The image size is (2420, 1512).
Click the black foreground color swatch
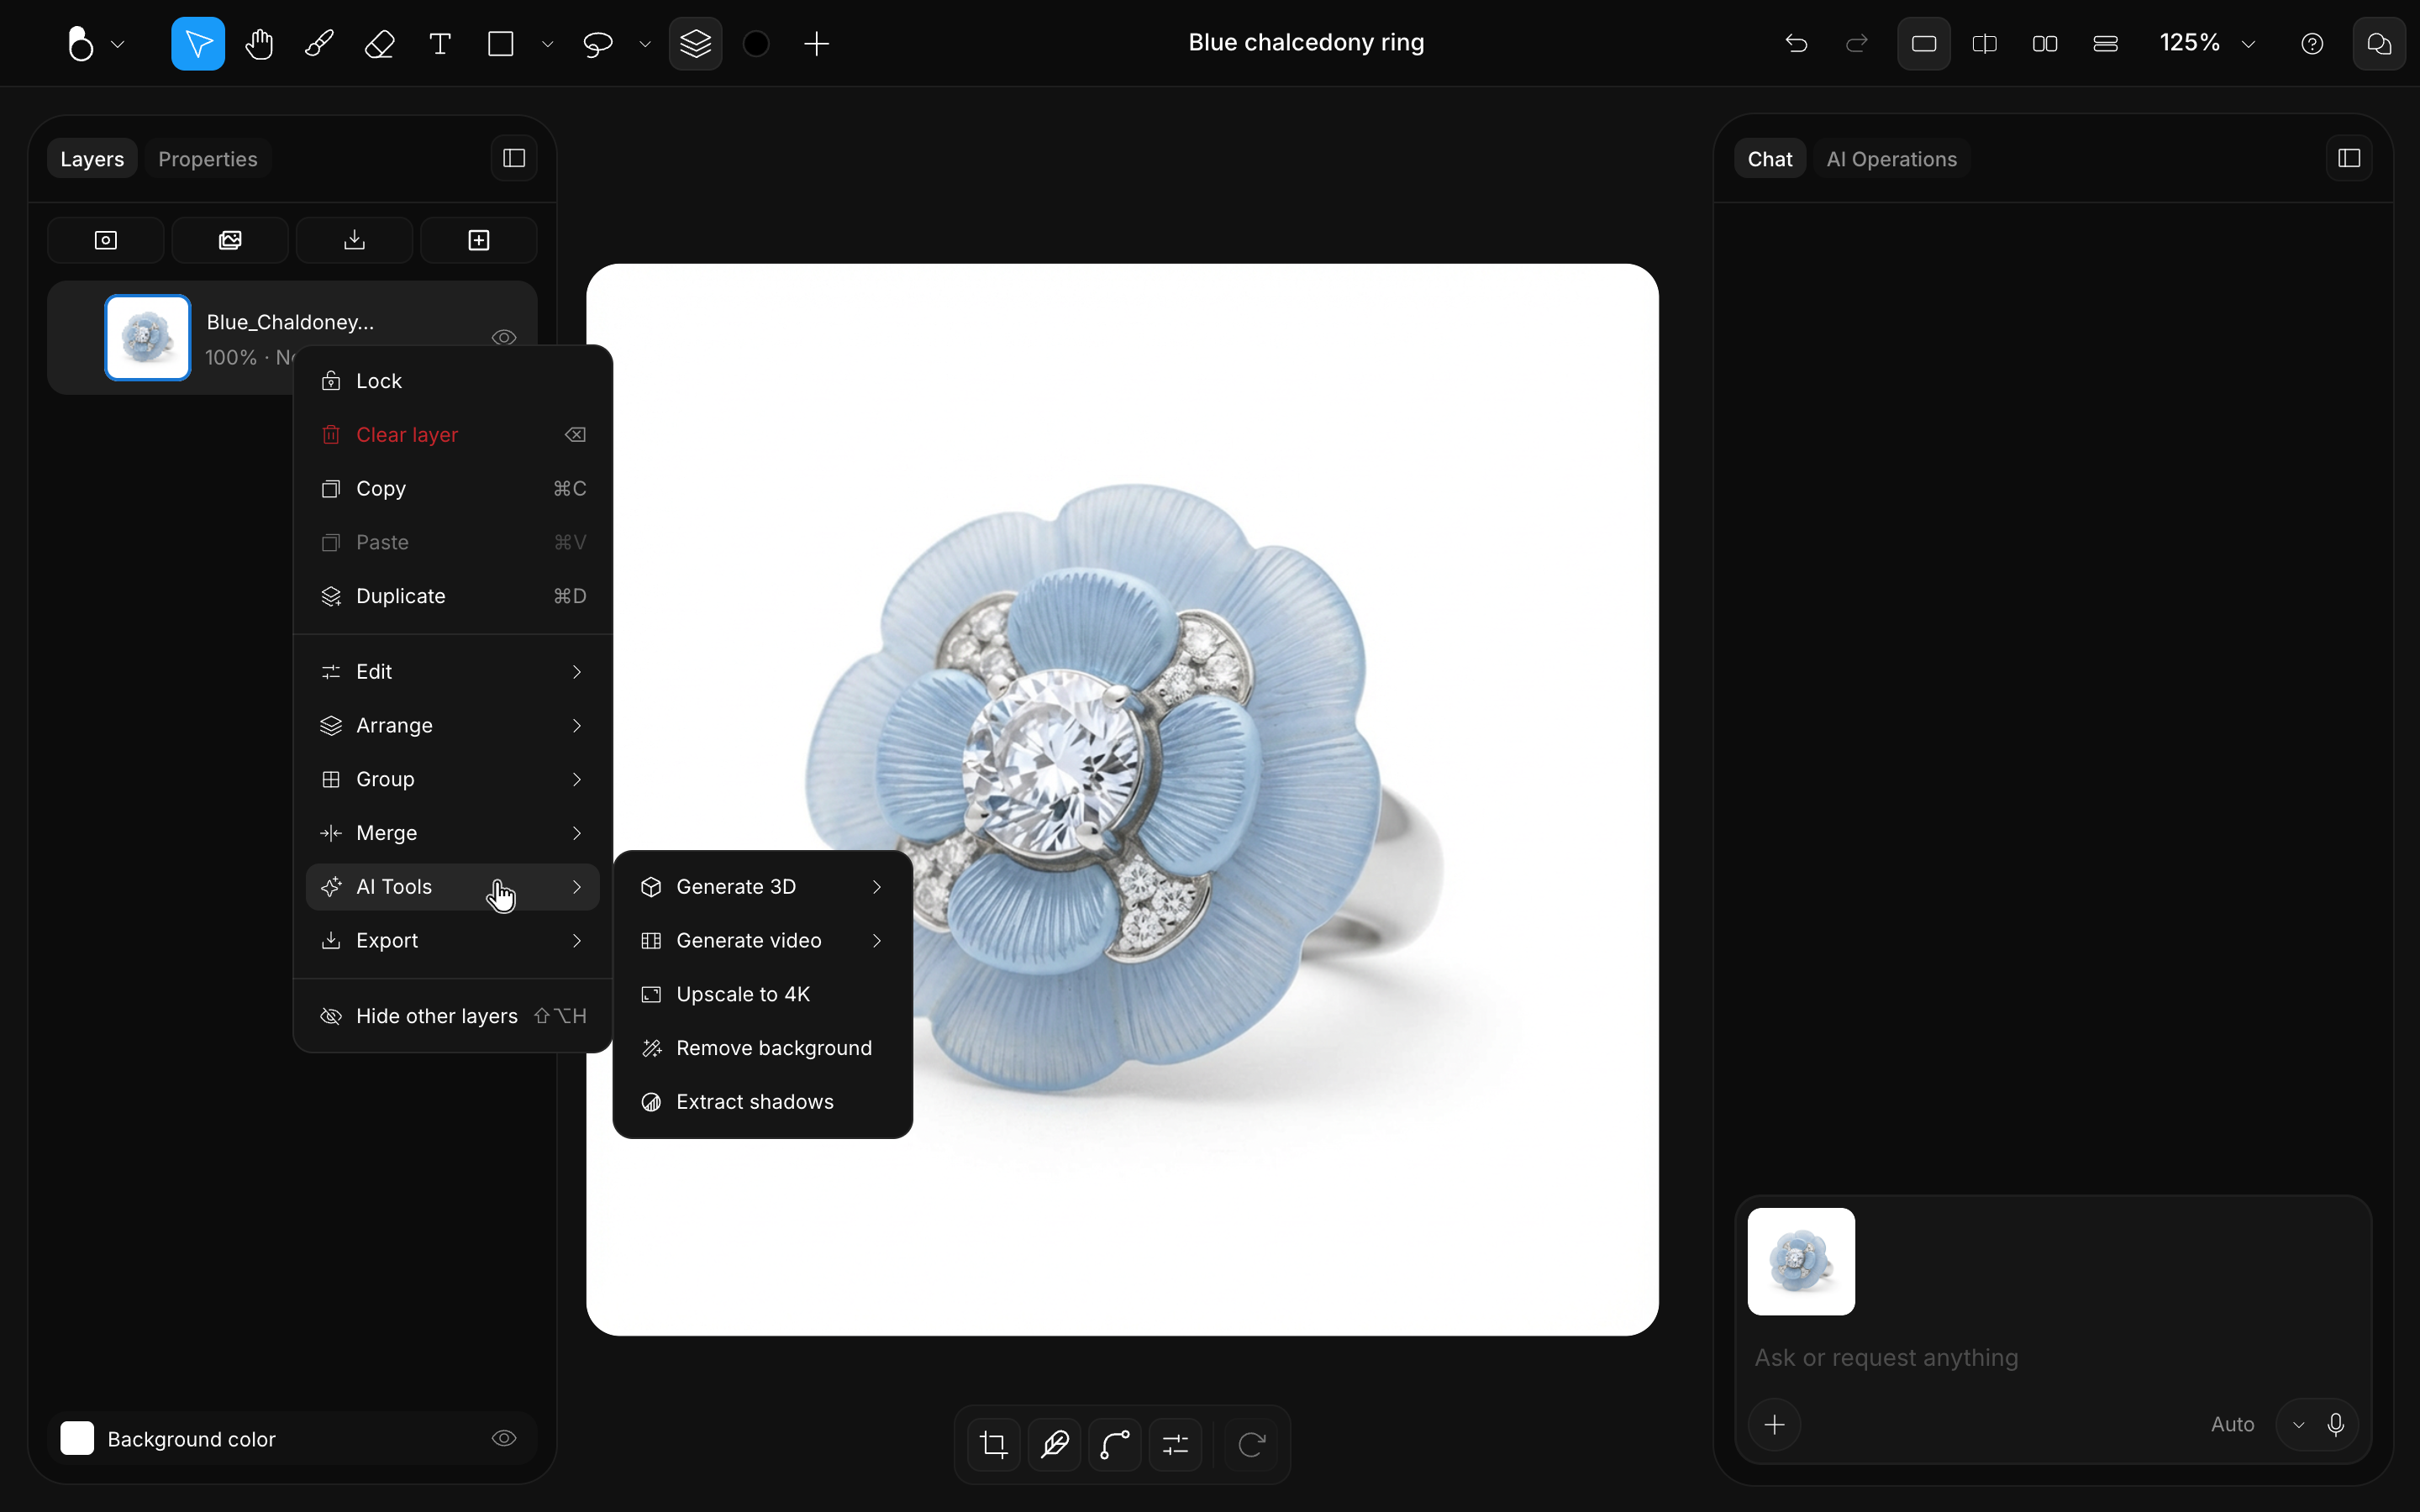[757, 44]
